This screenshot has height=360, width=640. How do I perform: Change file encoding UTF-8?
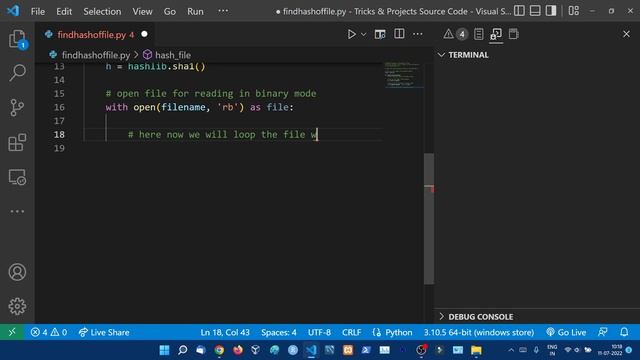(319, 332)
